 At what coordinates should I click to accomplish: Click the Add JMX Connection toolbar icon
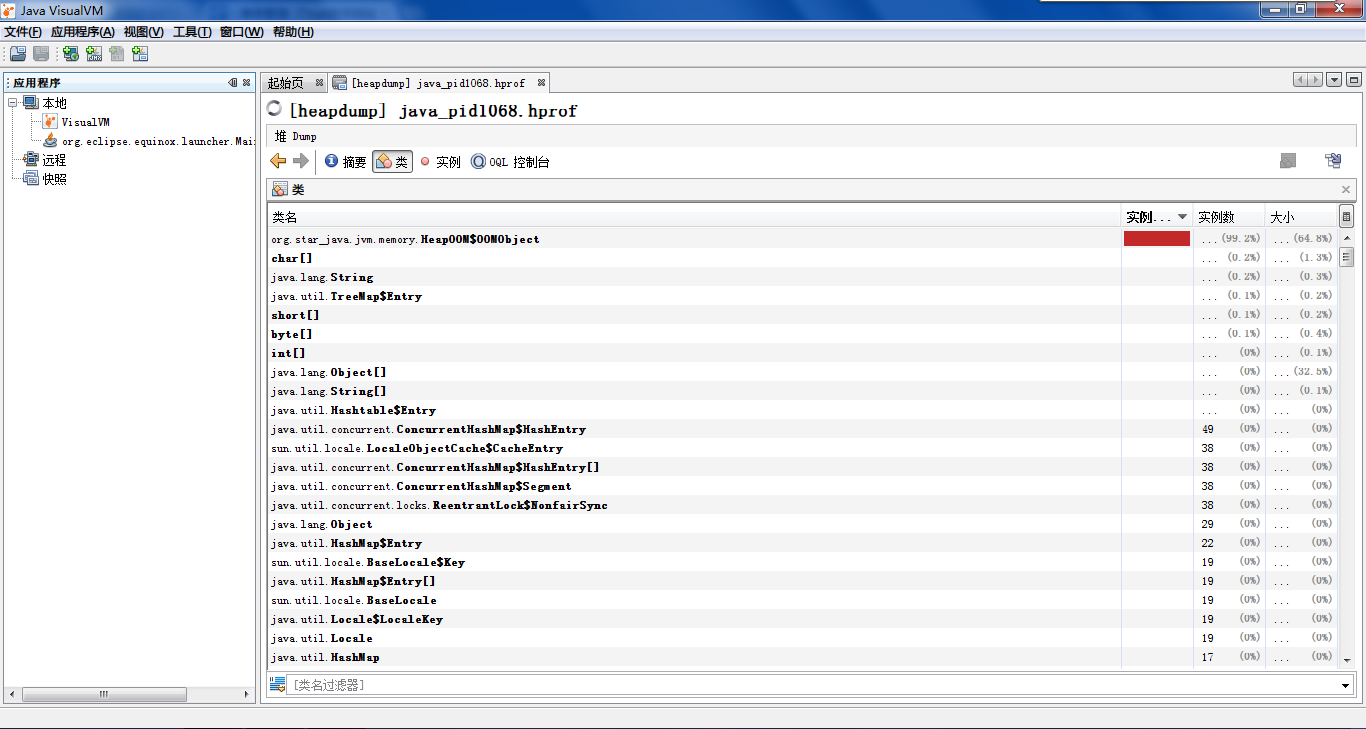click(94, 54)
